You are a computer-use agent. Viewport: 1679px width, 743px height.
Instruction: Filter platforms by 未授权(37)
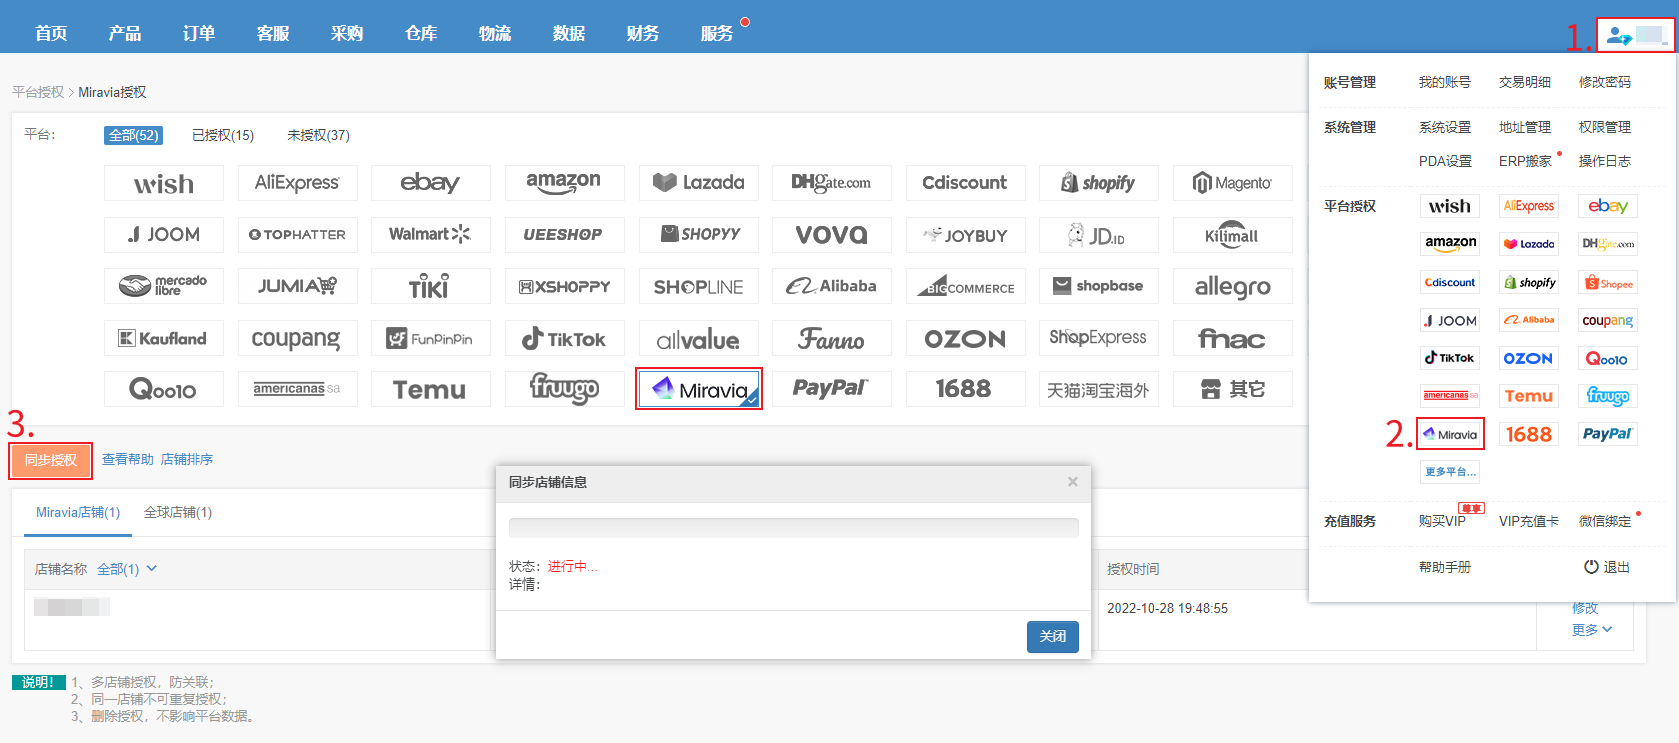tap(318, 135)
